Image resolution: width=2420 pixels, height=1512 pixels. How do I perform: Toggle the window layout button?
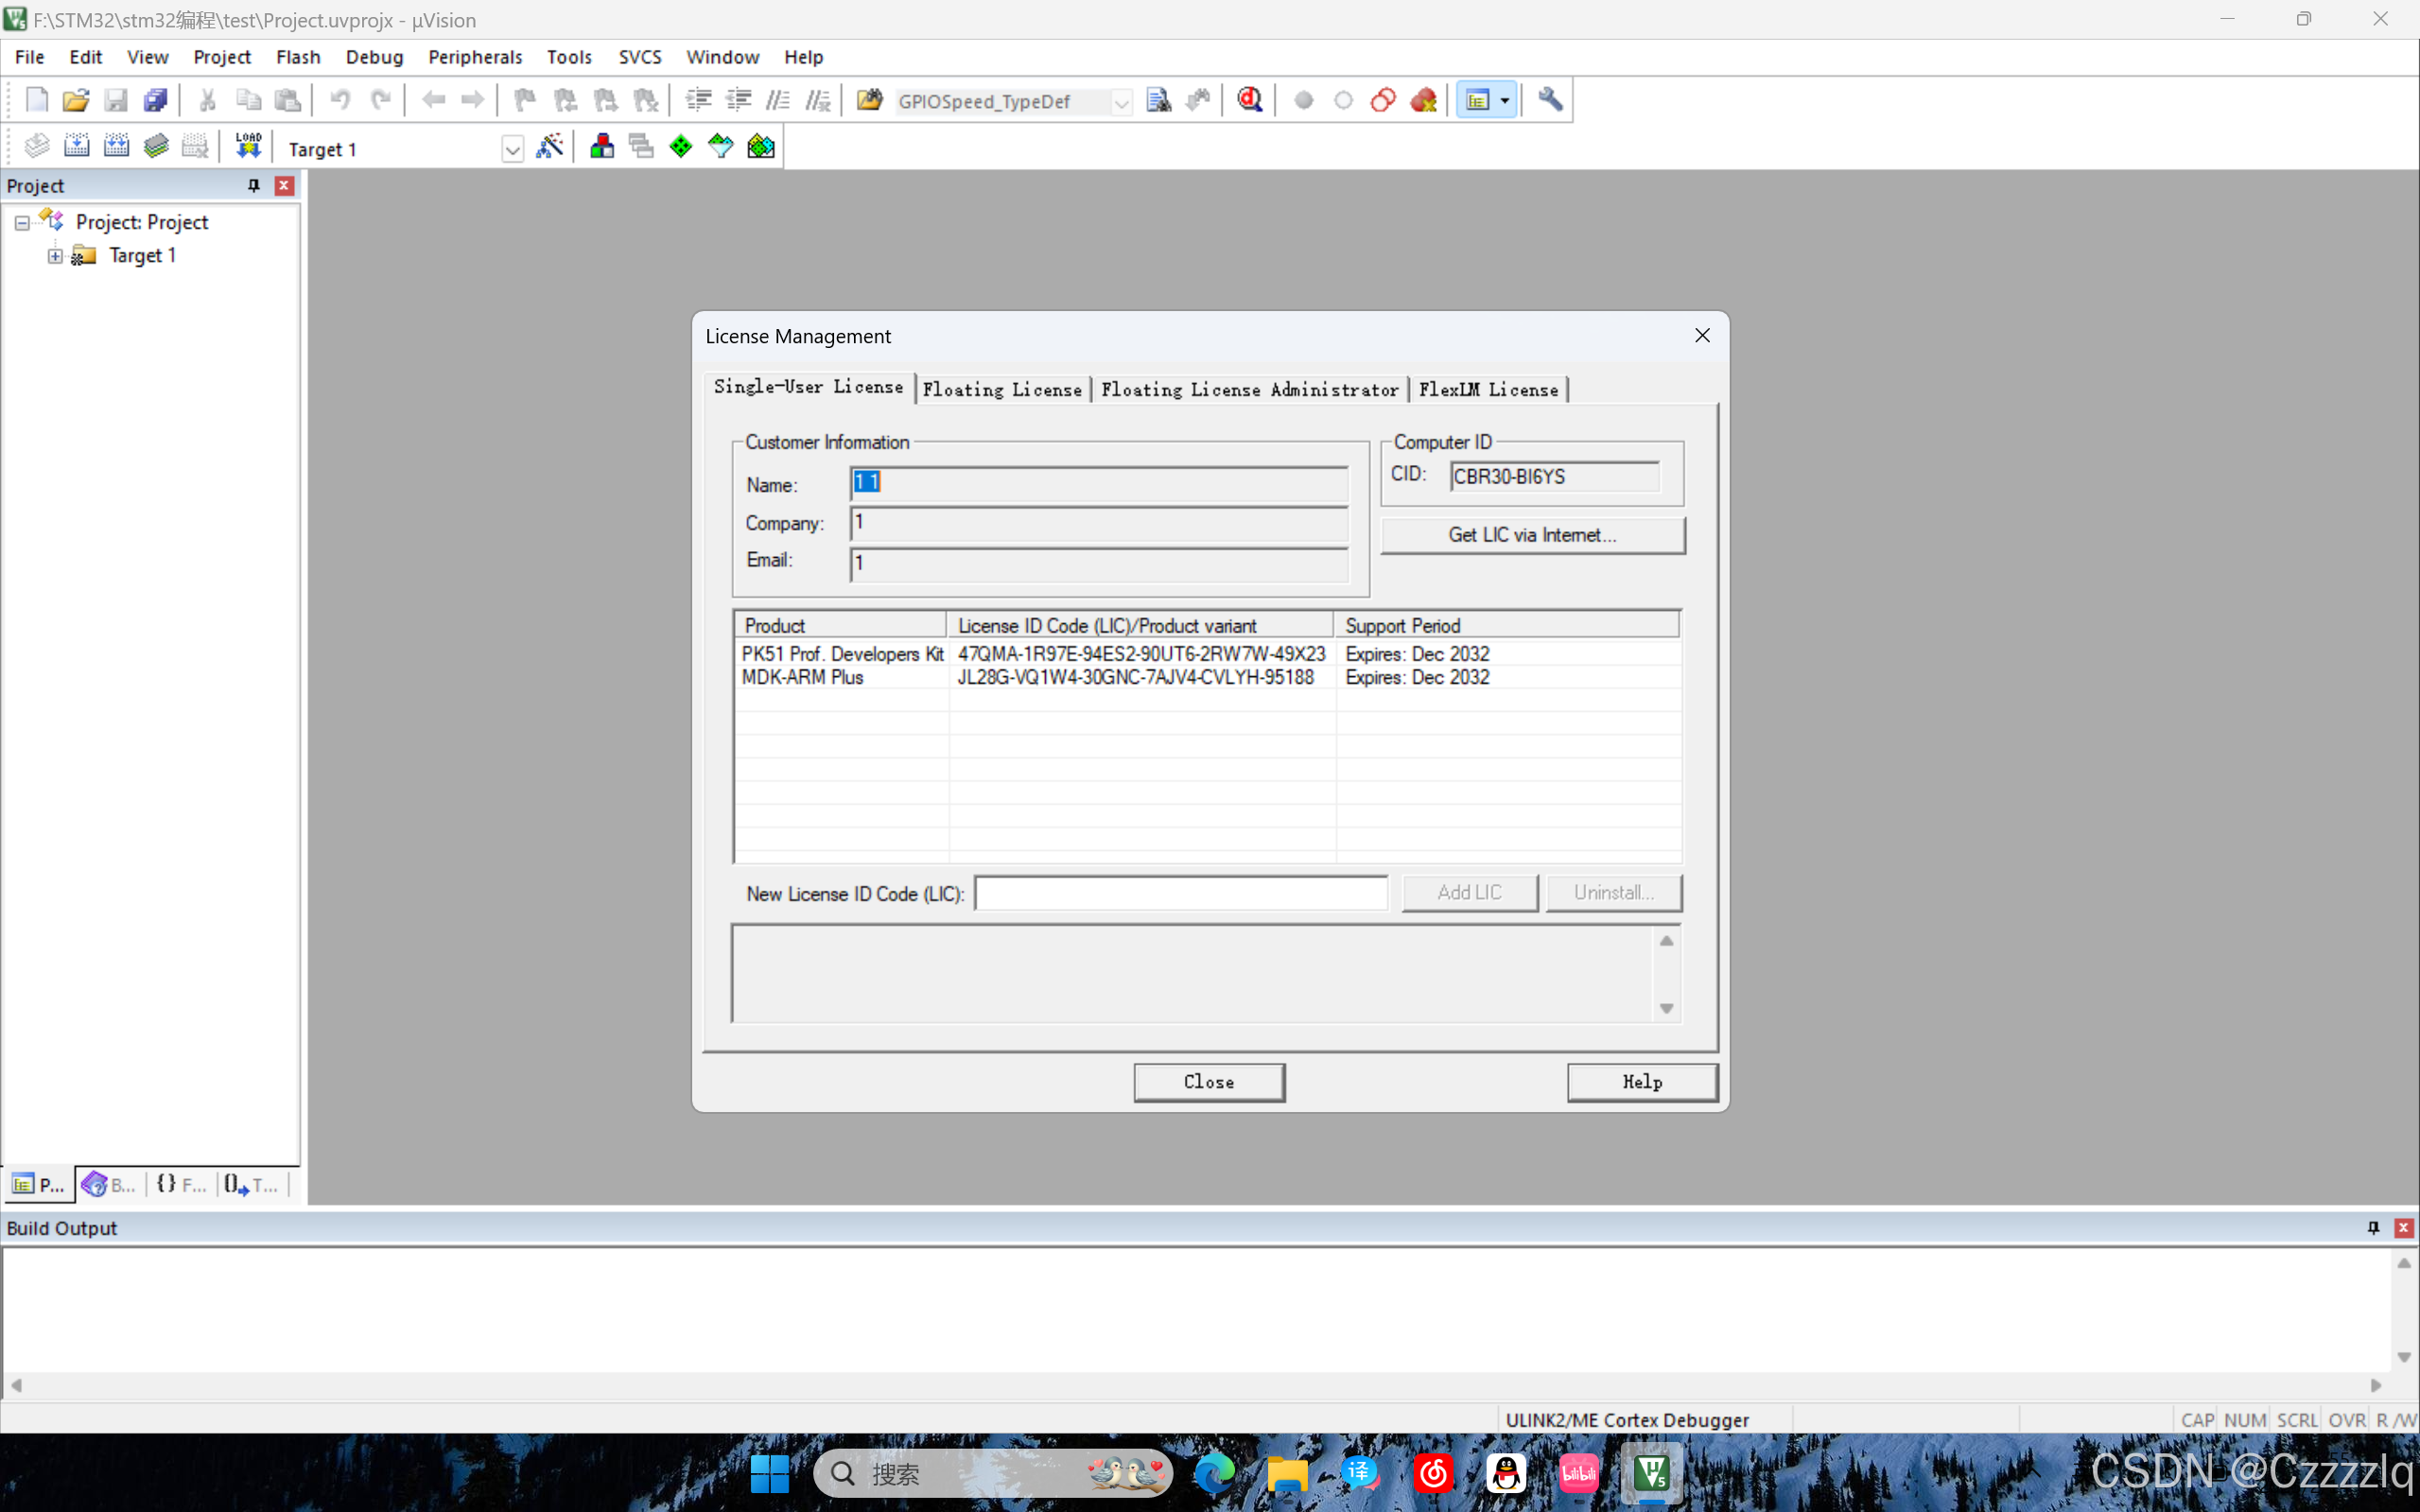1478,100
